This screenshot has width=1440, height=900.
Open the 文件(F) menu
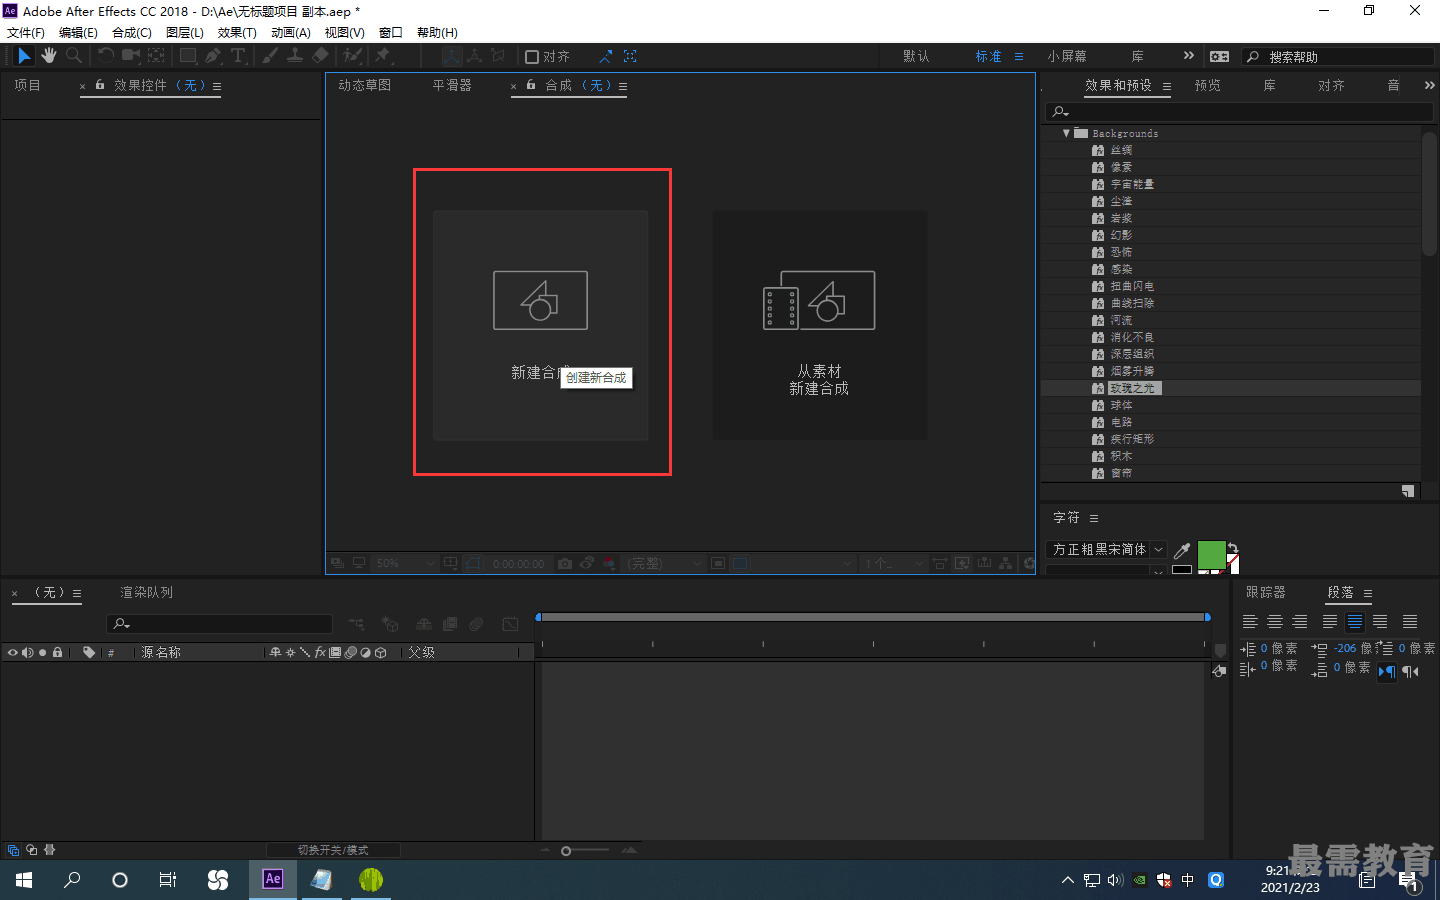(x=26, y=32)
